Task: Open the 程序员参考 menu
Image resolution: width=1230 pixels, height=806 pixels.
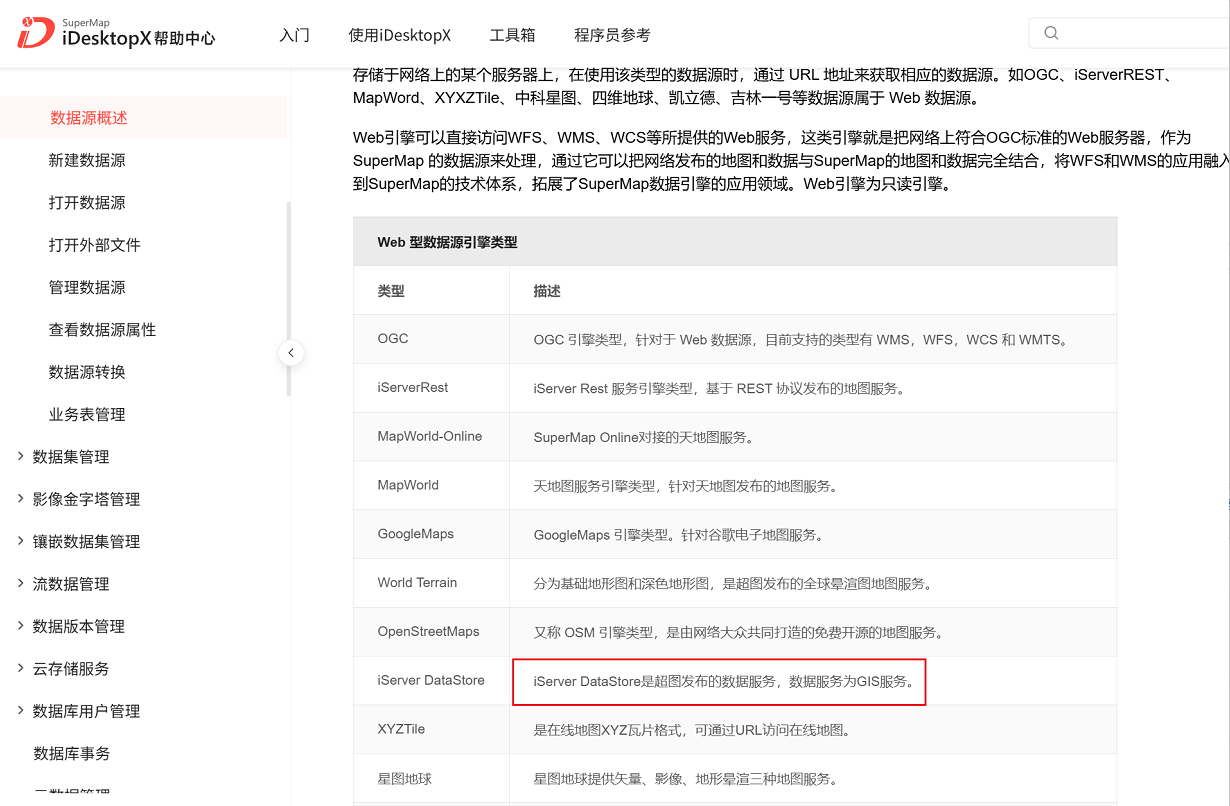Action: [612, 35]
